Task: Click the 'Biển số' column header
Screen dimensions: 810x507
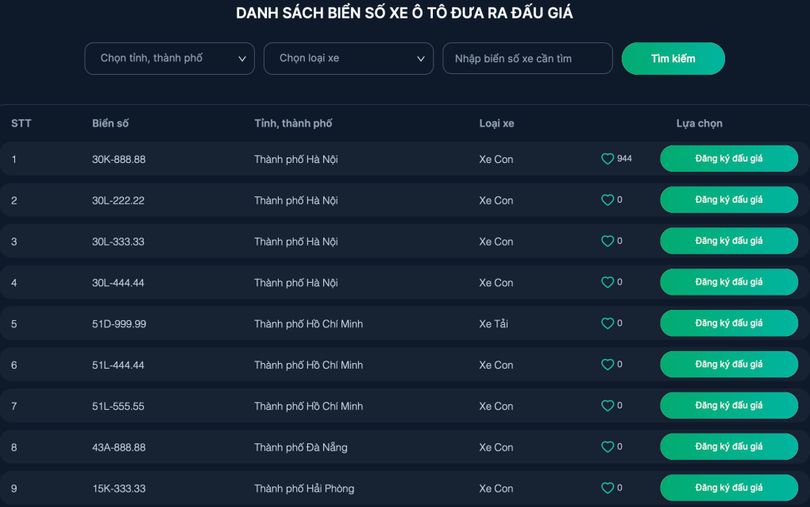Action: 110,123
